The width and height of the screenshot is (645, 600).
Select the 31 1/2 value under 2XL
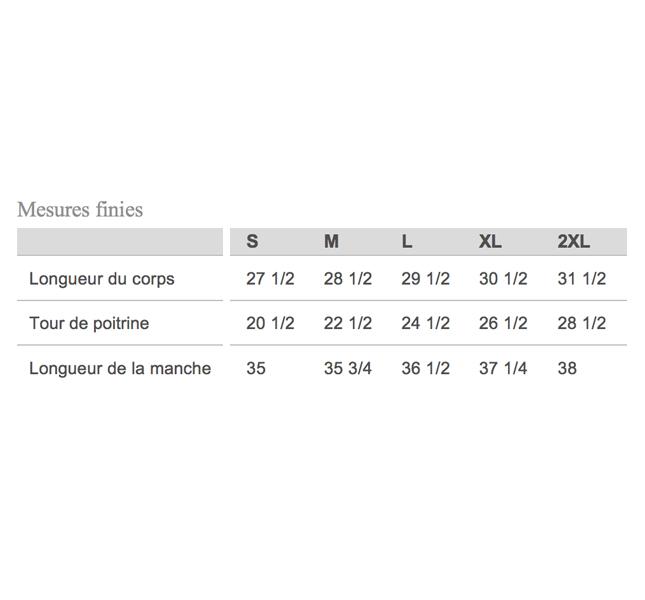coord(581,279)
